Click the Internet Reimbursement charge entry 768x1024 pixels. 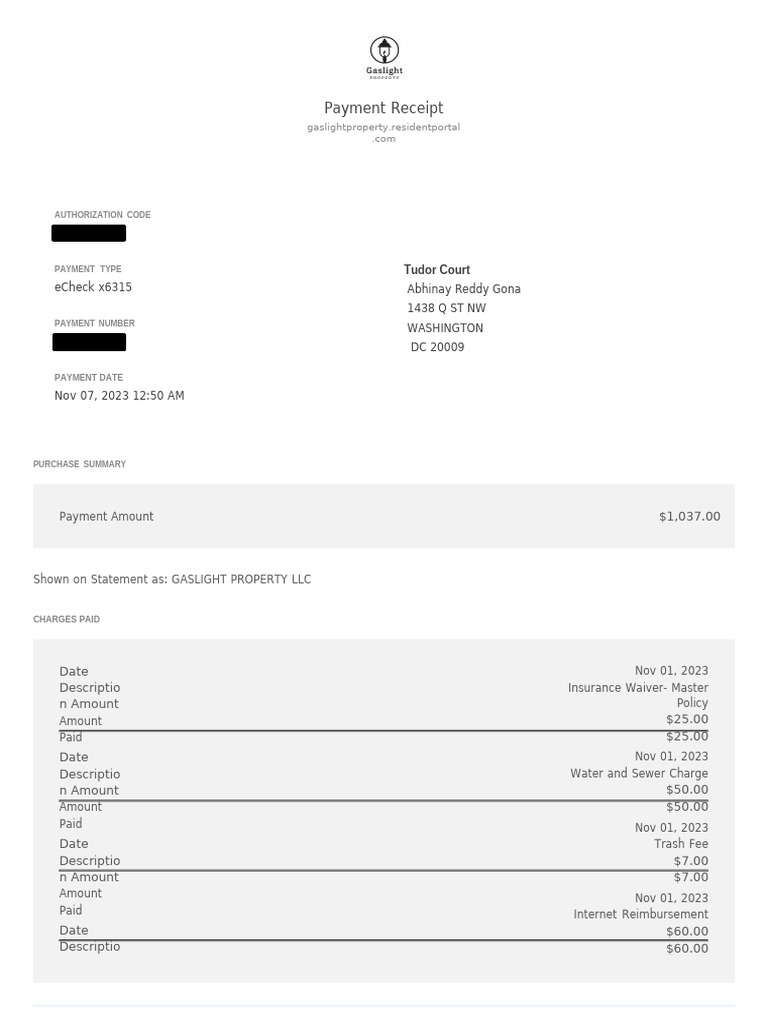640,915
